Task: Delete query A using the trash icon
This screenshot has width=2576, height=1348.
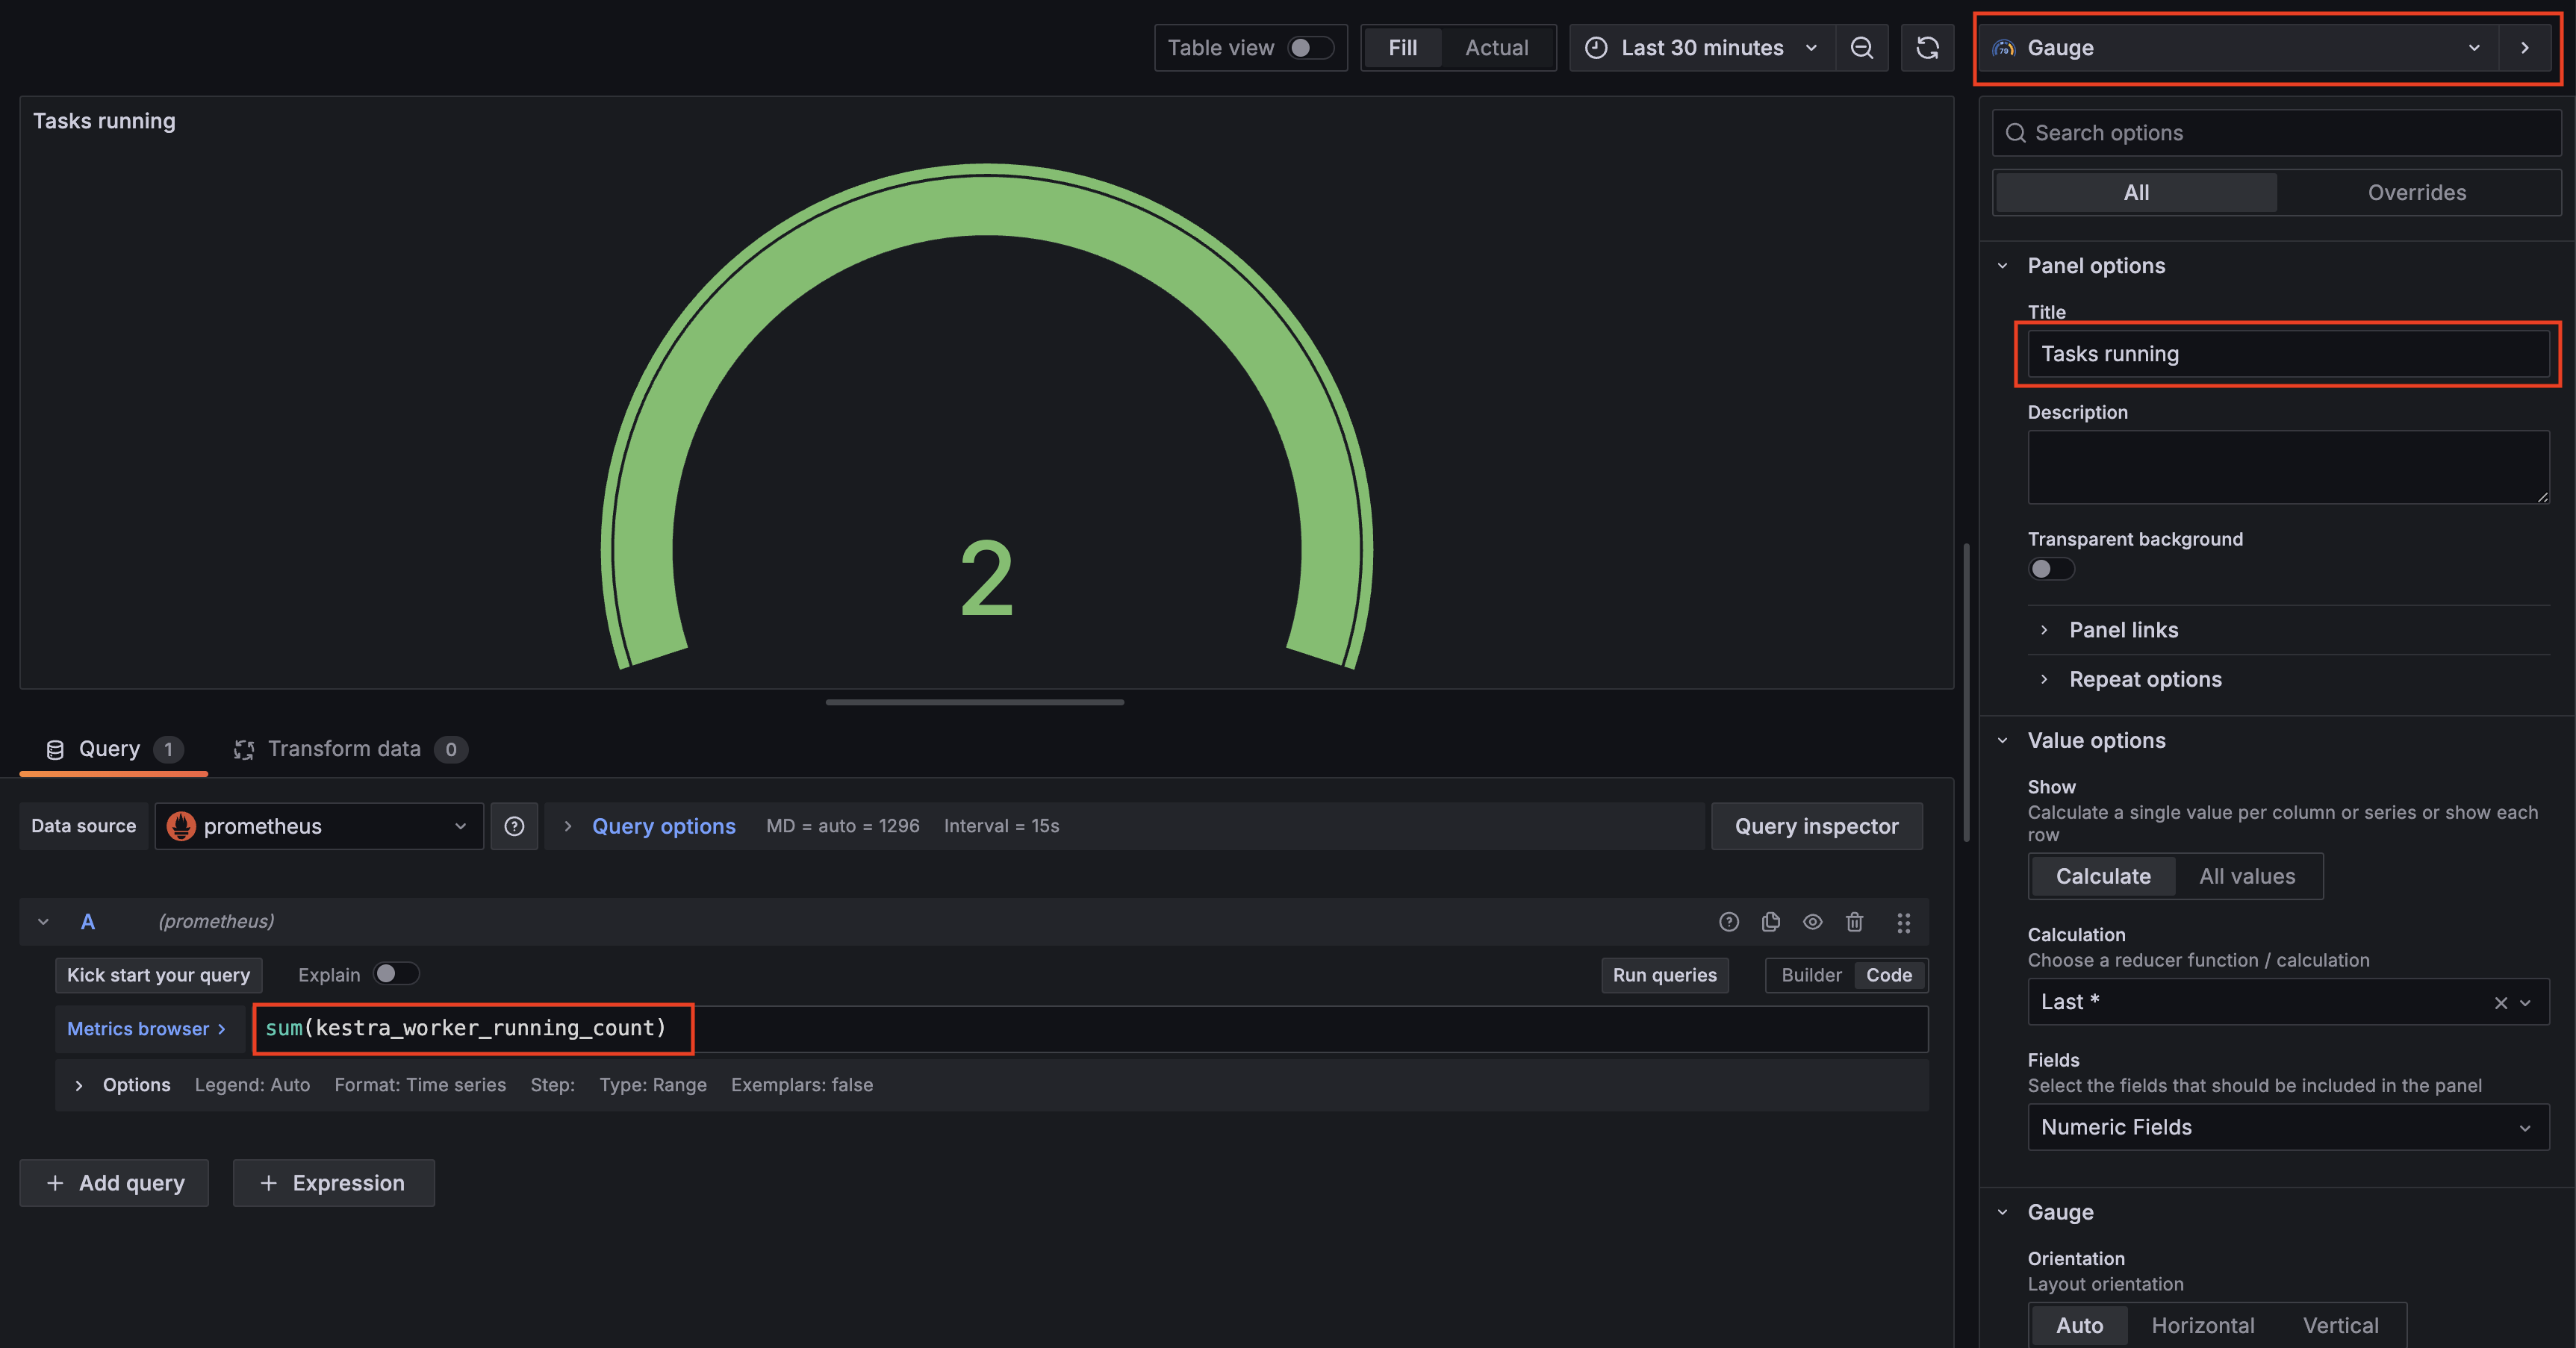Action: pyautogui.click(x=1855, y=922)
